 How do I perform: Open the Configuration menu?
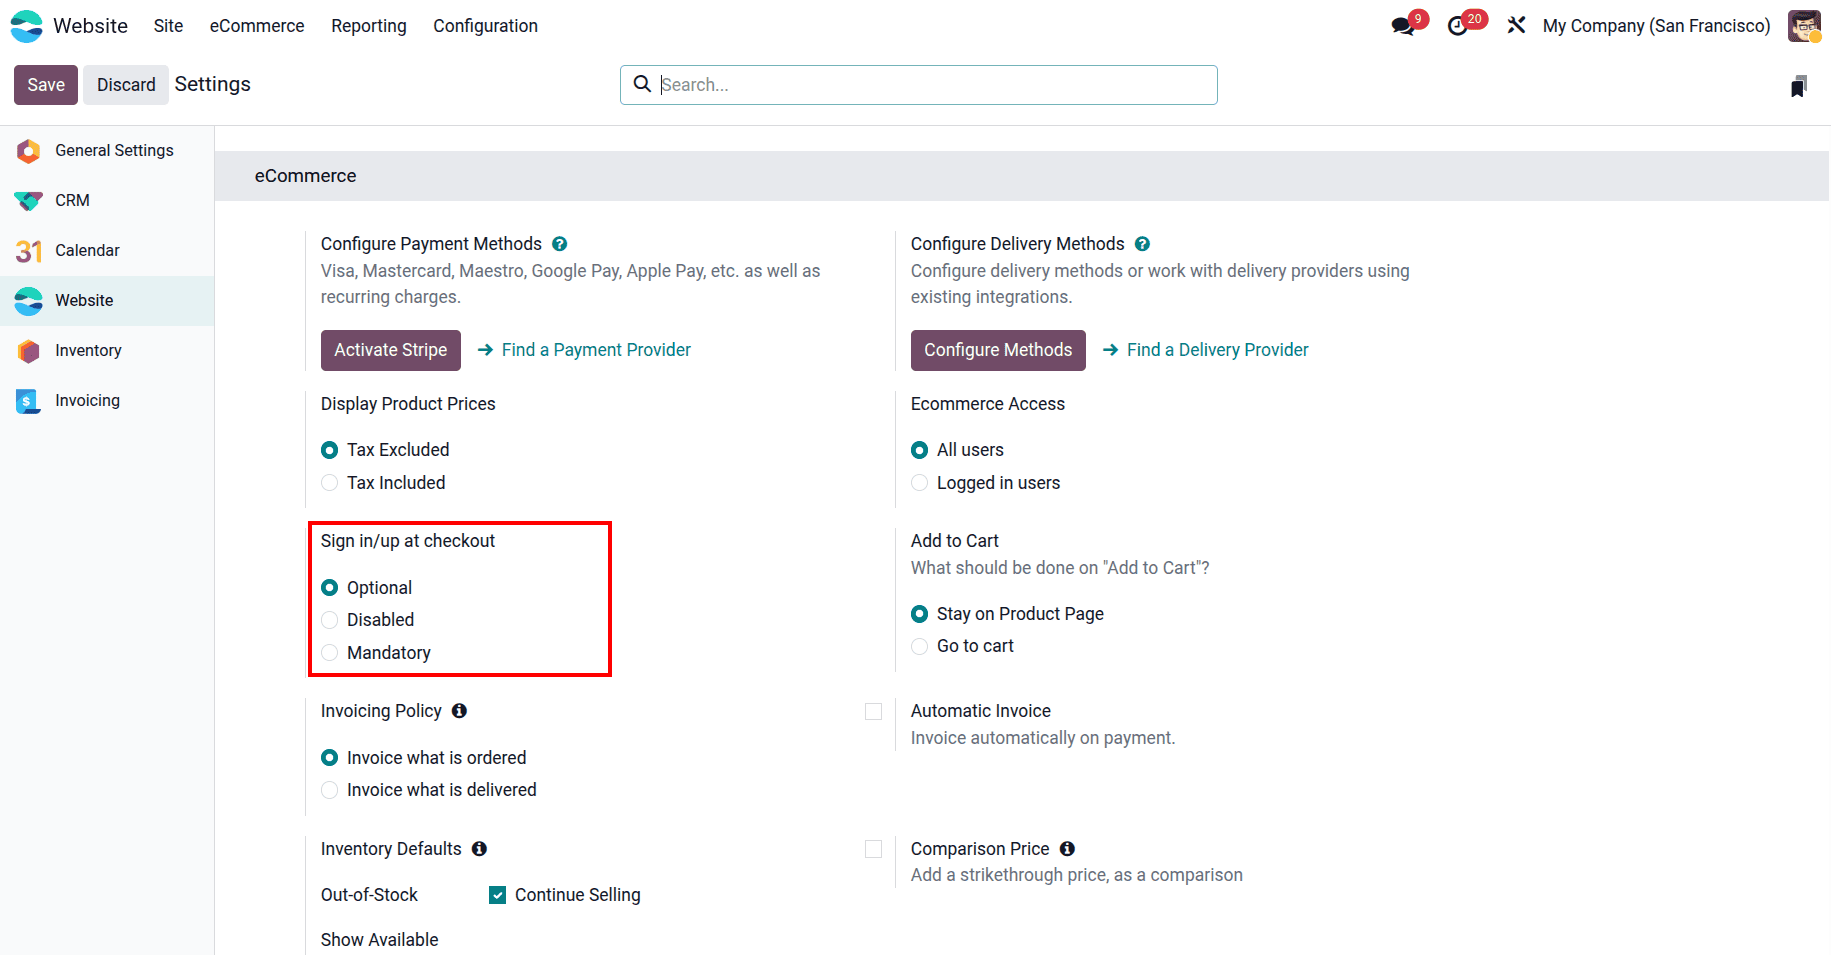click(485, 26)
